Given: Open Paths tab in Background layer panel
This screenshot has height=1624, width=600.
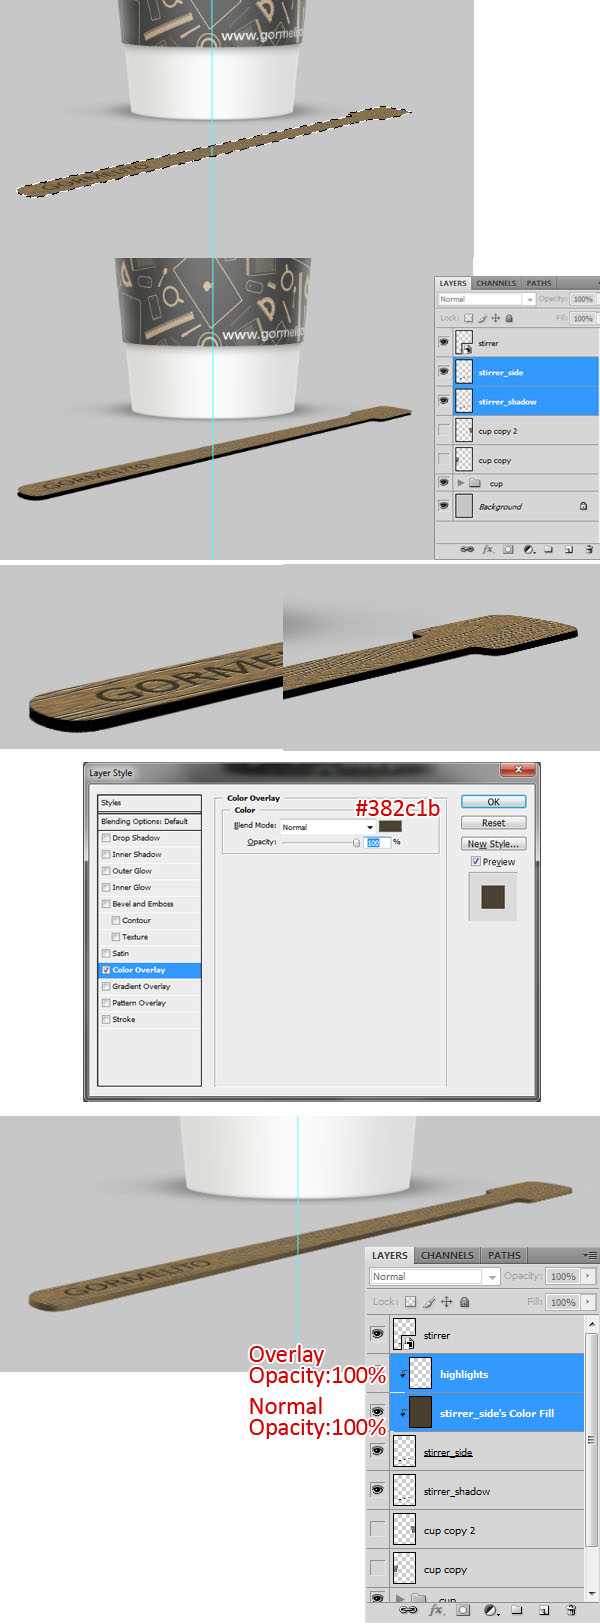Looking at the screenshot, I should click(x=539, y=283).
